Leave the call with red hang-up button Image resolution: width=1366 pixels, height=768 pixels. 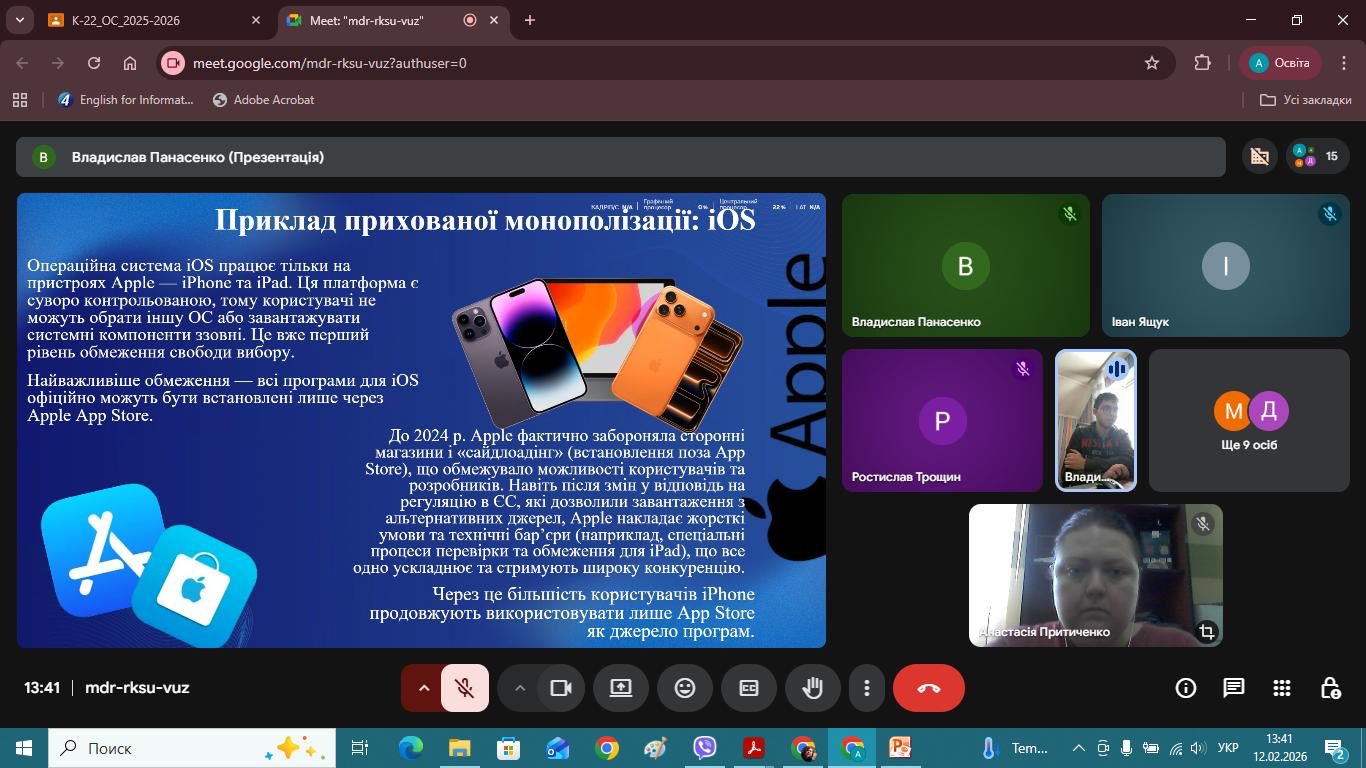(929, 688)
